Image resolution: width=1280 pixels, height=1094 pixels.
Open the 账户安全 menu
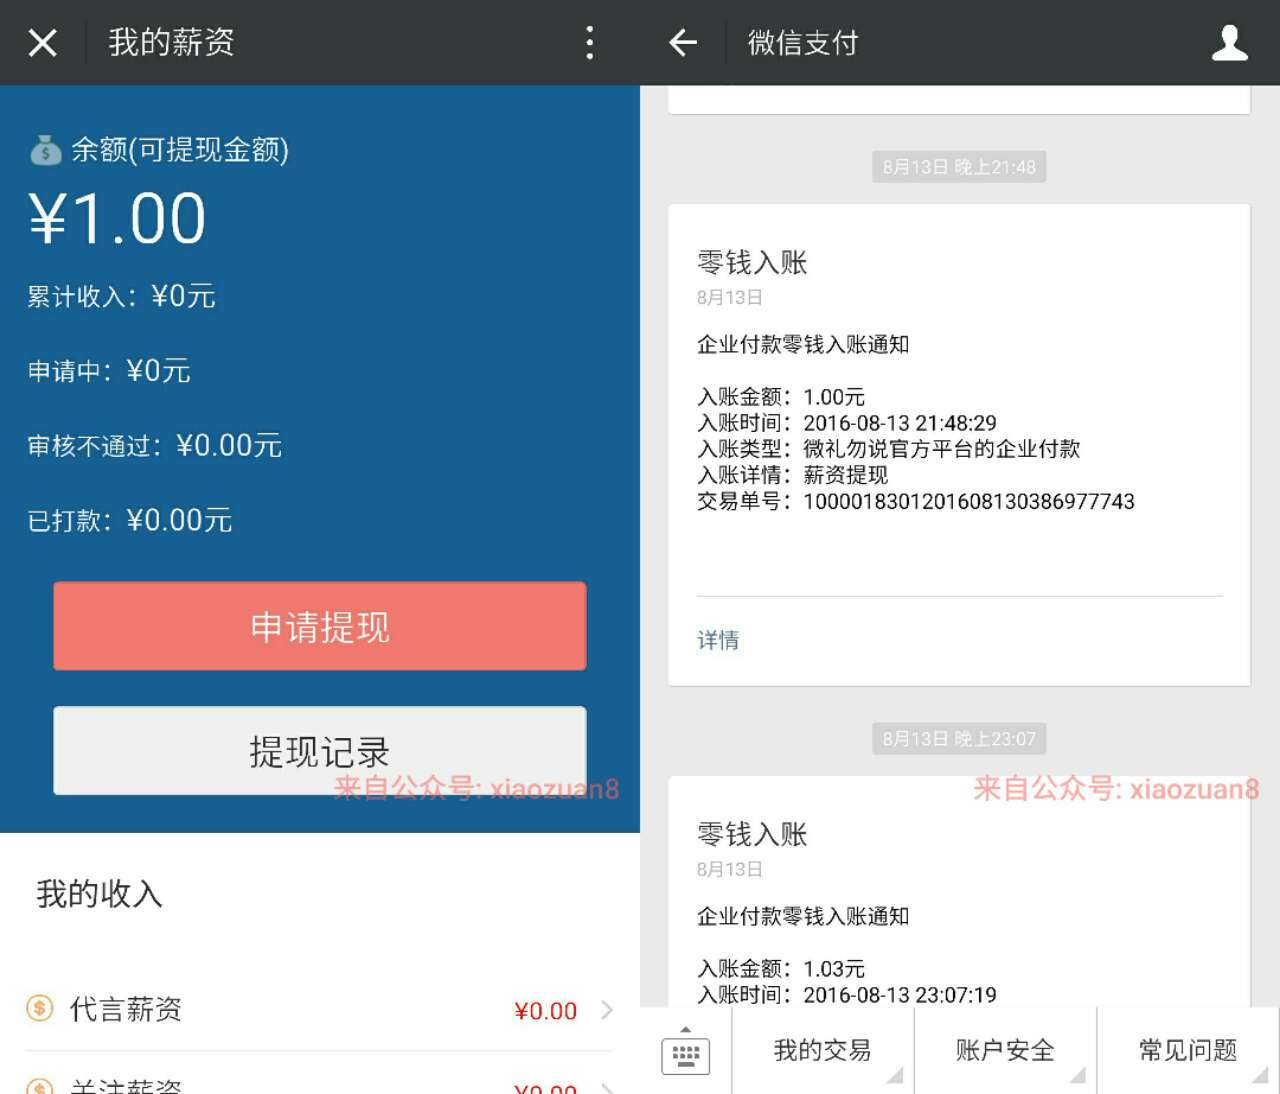click(x=1005, y=1050)
